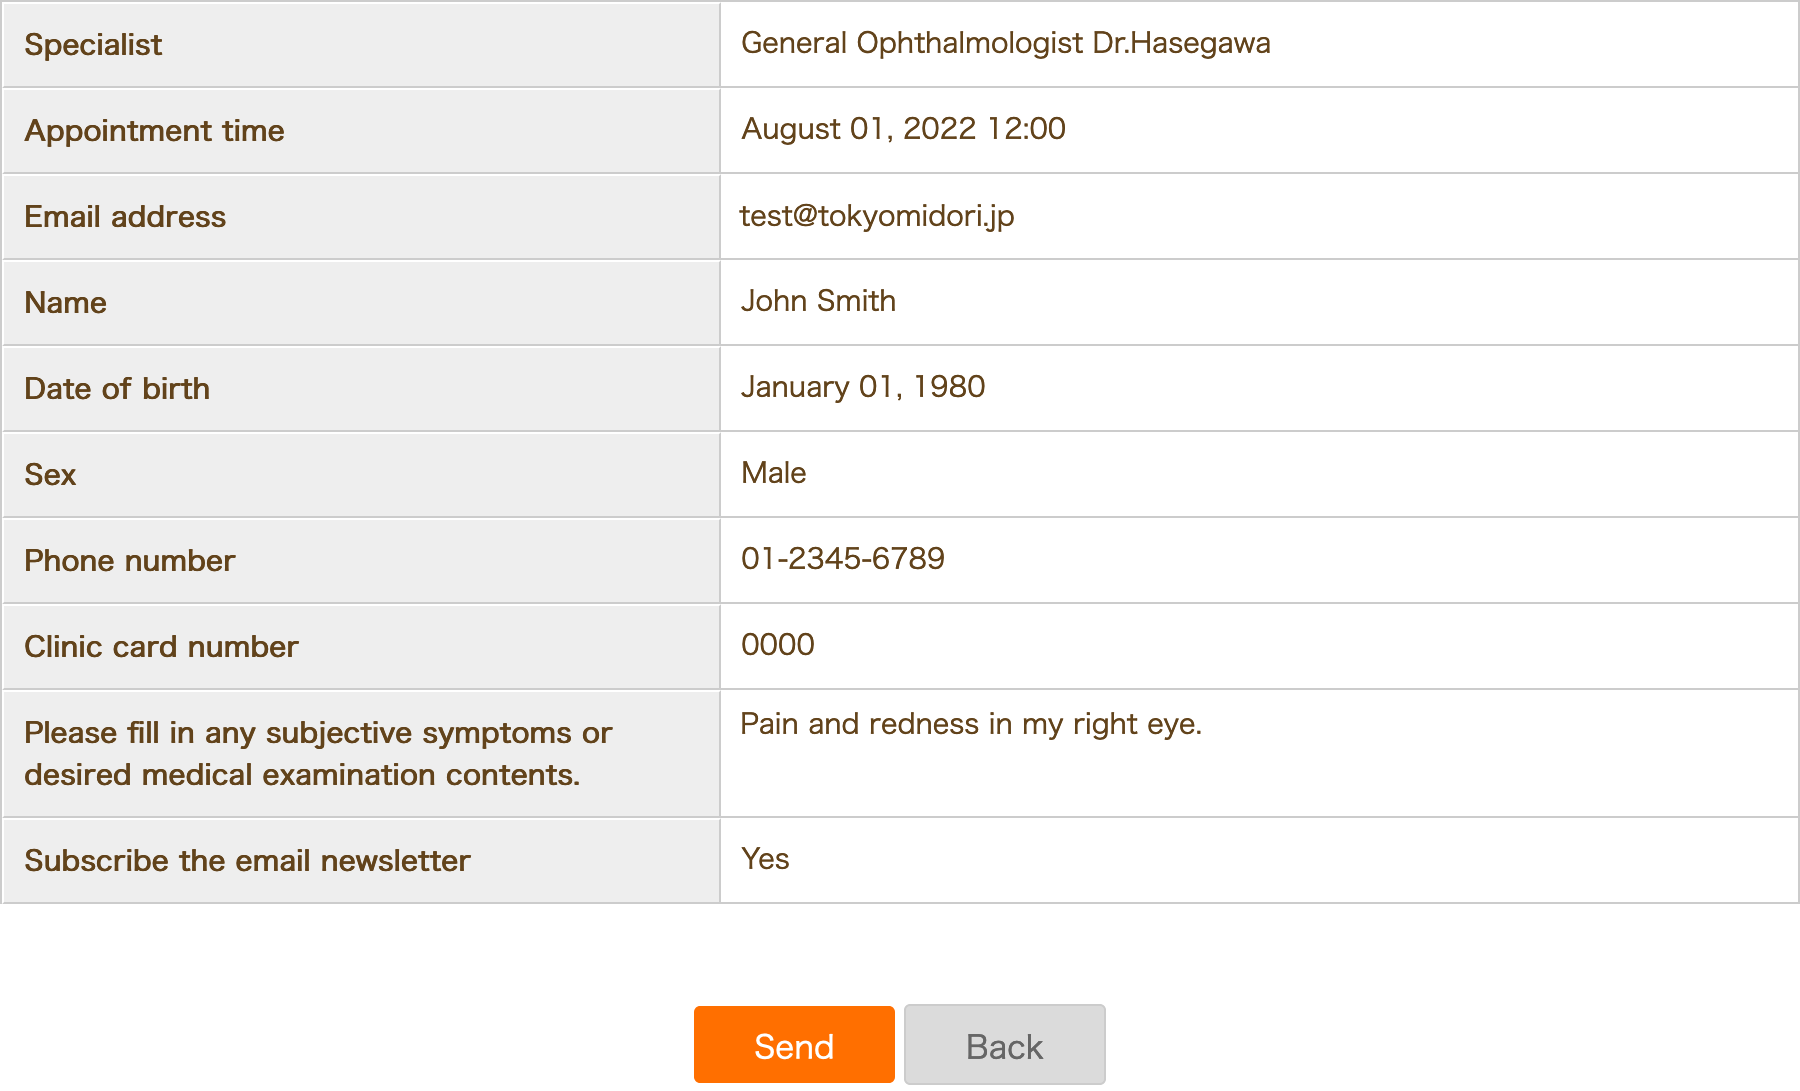Viewport: 1800px width, 1091px height.
Task: Select the John Smith name value
Action: tap(818, 301)
